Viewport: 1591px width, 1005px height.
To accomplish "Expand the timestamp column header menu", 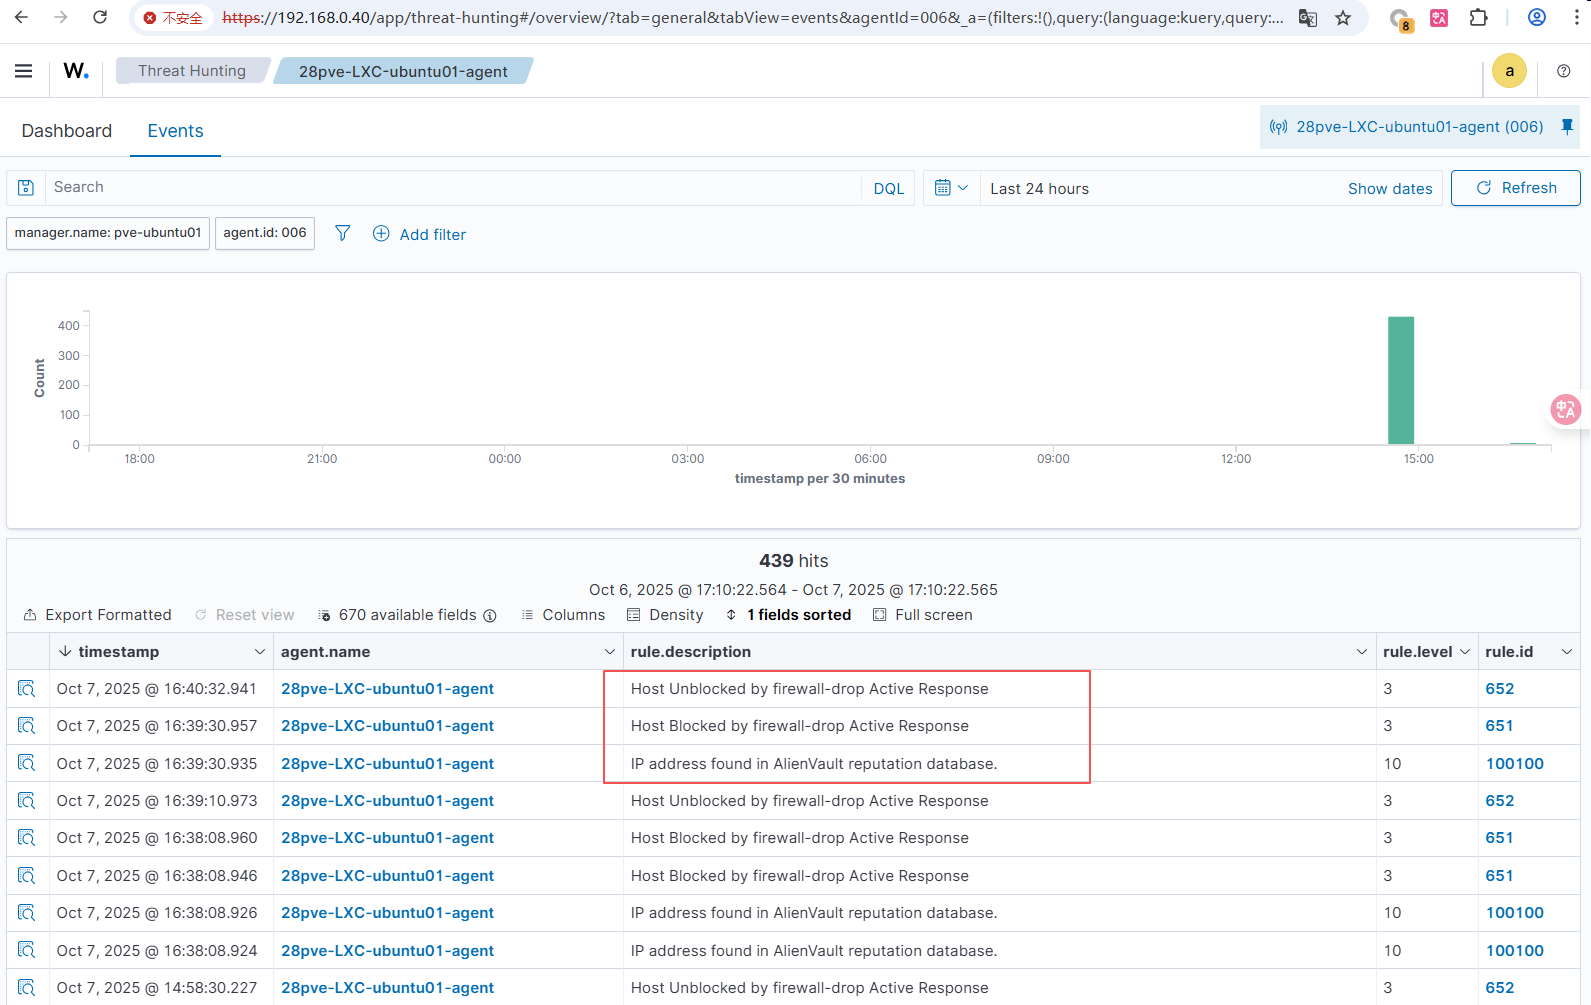I will (260, 652).
